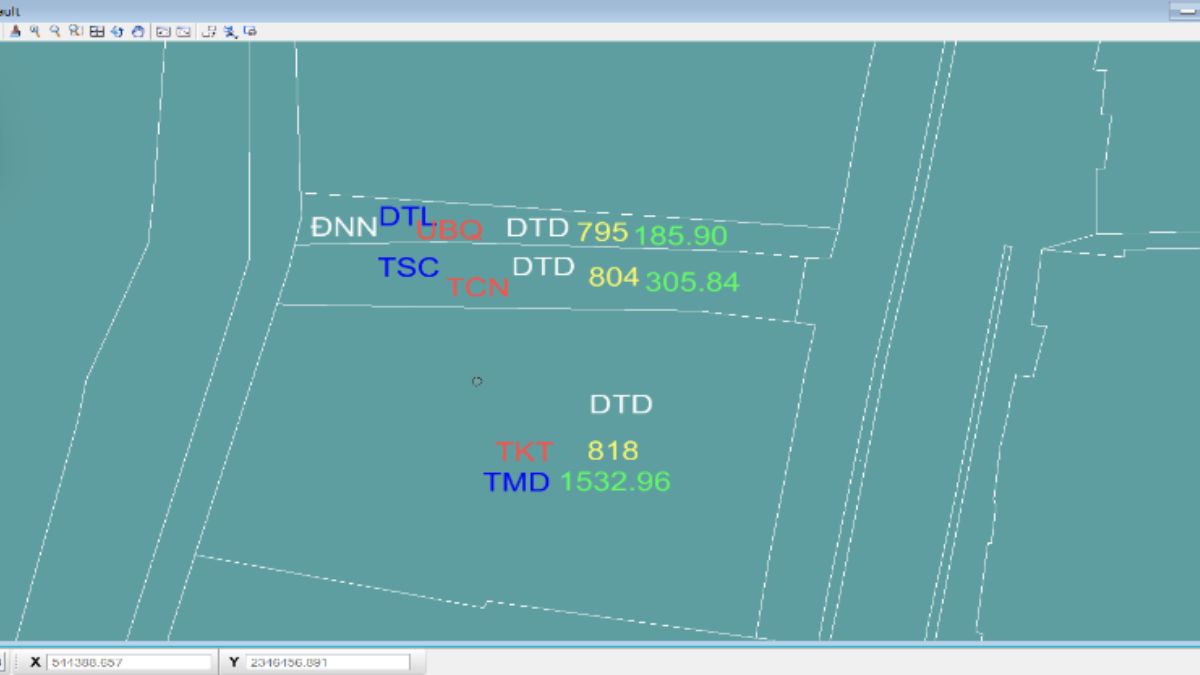Viewport: 1200px width, 675px height.
Task: Click the red TKT label in parcel
Action: 524,451
